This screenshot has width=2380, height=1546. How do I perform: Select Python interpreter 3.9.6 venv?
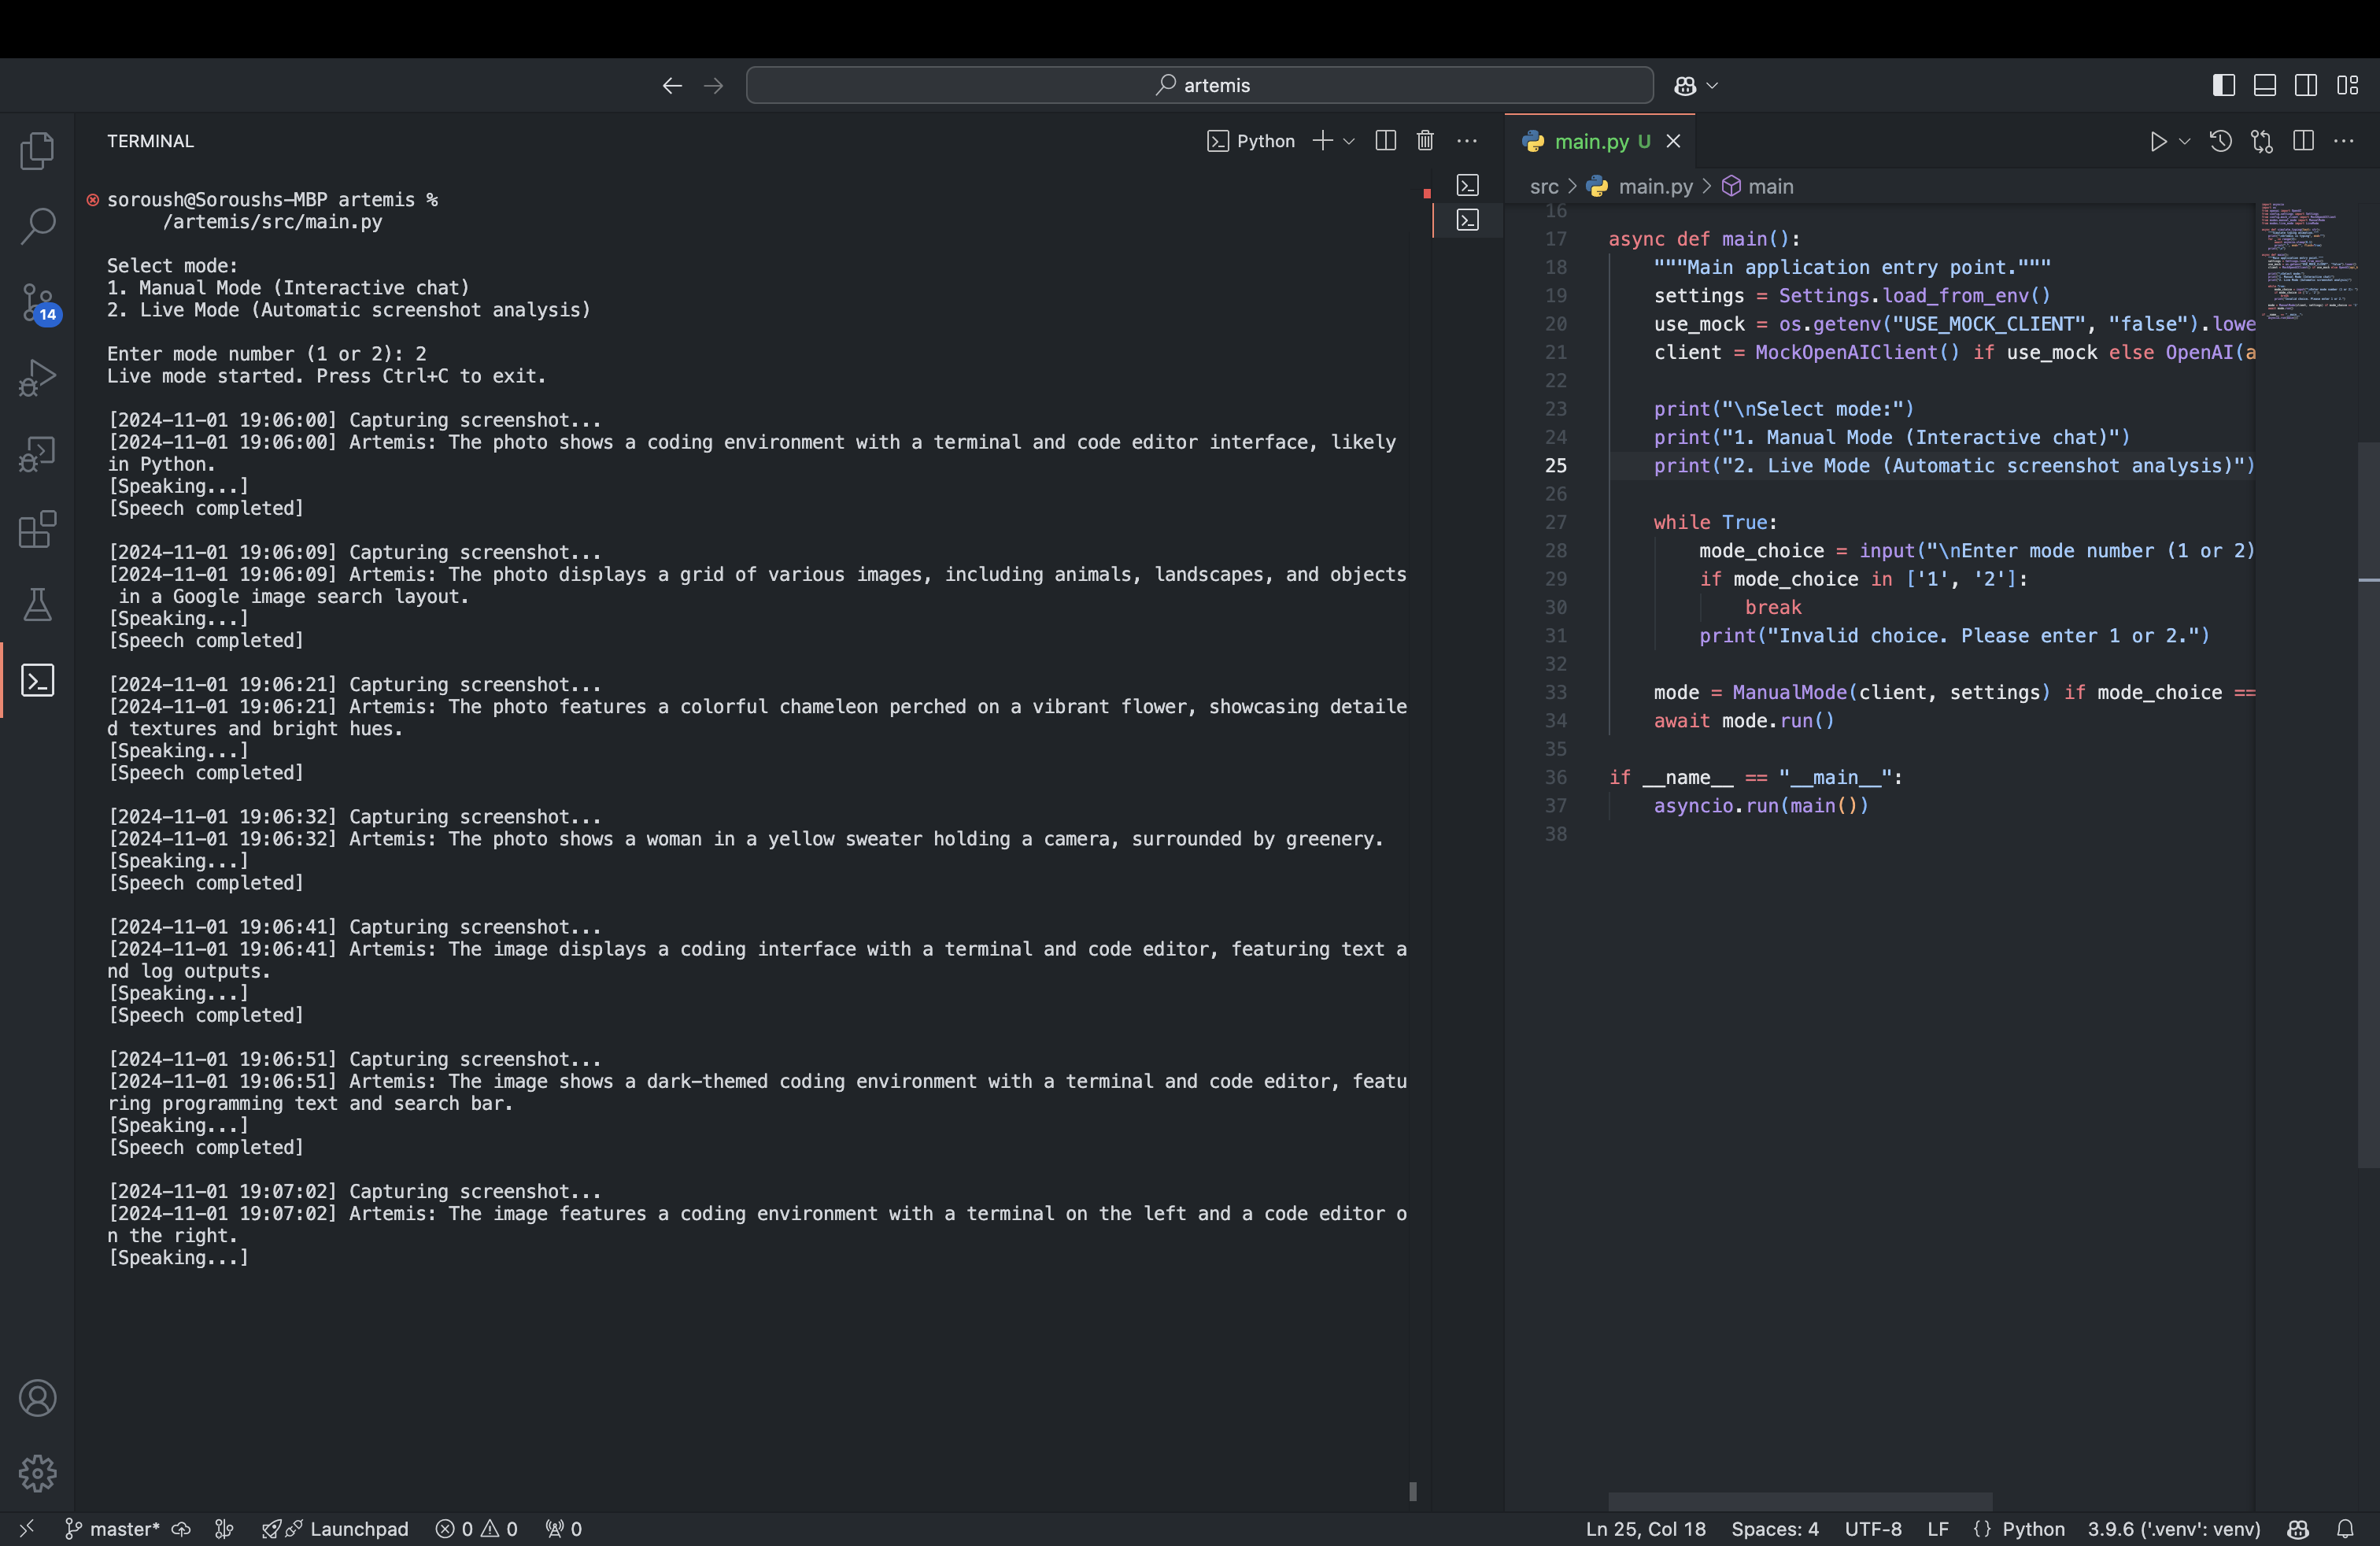2173,1528
